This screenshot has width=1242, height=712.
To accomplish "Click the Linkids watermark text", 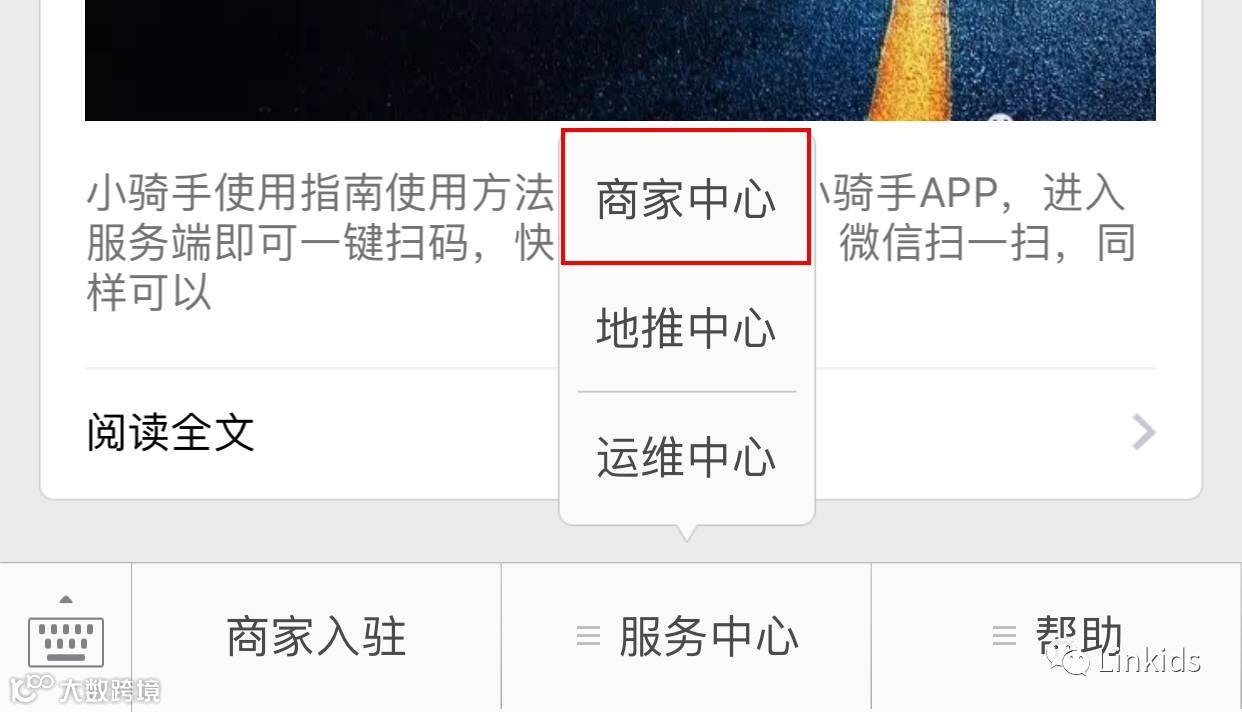I will click(1149, 661).
